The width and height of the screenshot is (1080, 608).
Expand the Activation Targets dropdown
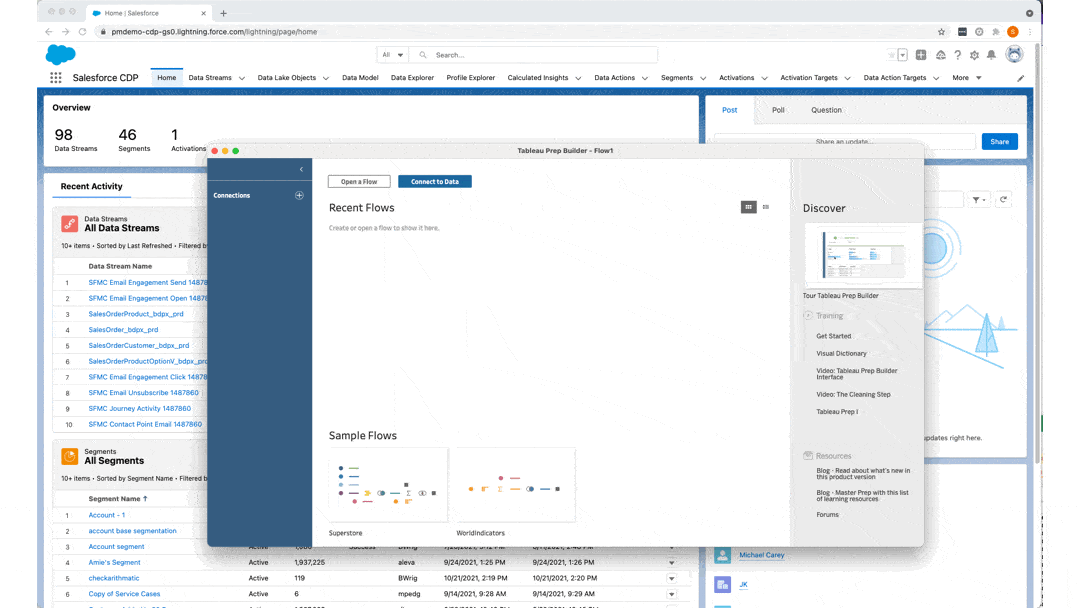[x=847, y=78]
